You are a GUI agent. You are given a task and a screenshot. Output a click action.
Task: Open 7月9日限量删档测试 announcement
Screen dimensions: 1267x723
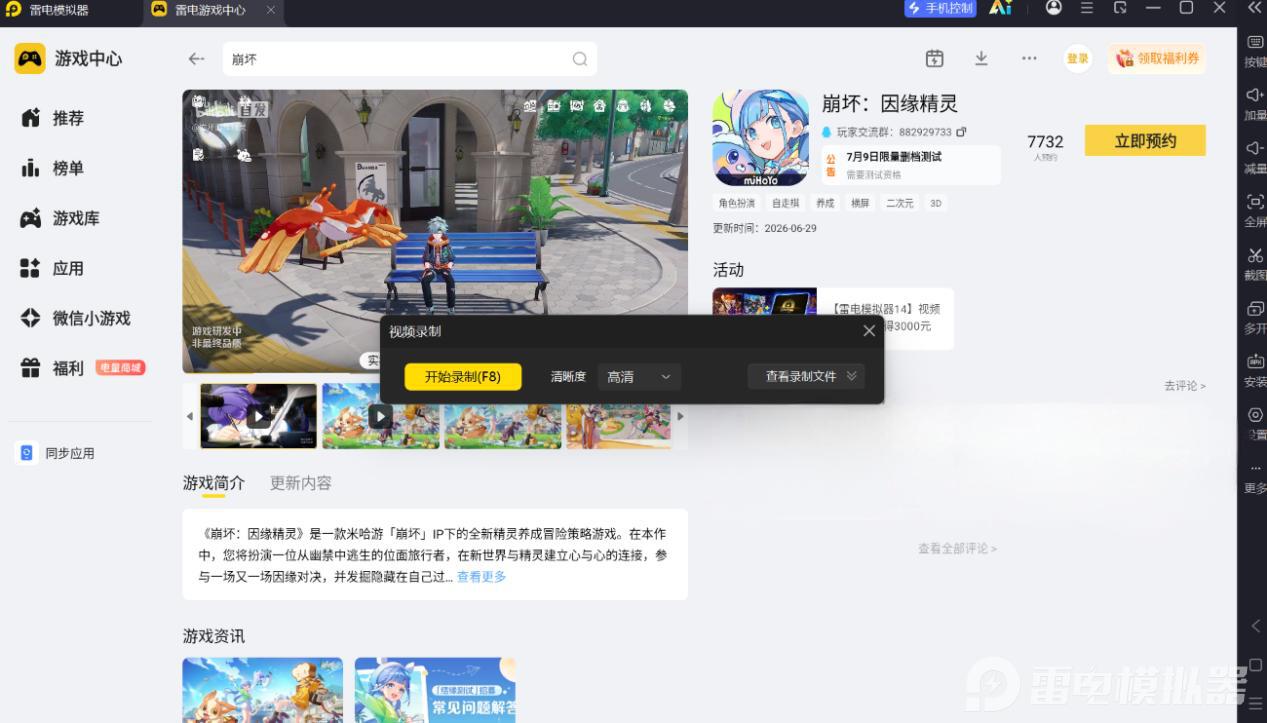coord(910,165)
